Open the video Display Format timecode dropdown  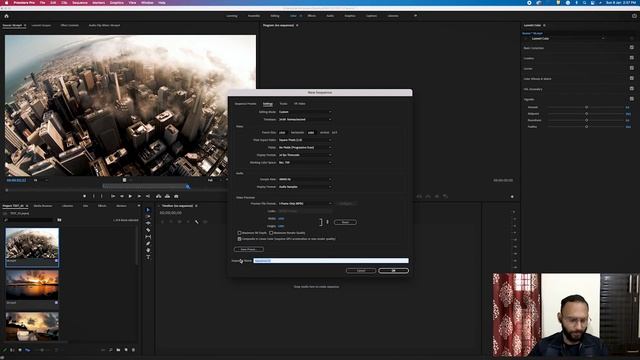tap(305, 155)
